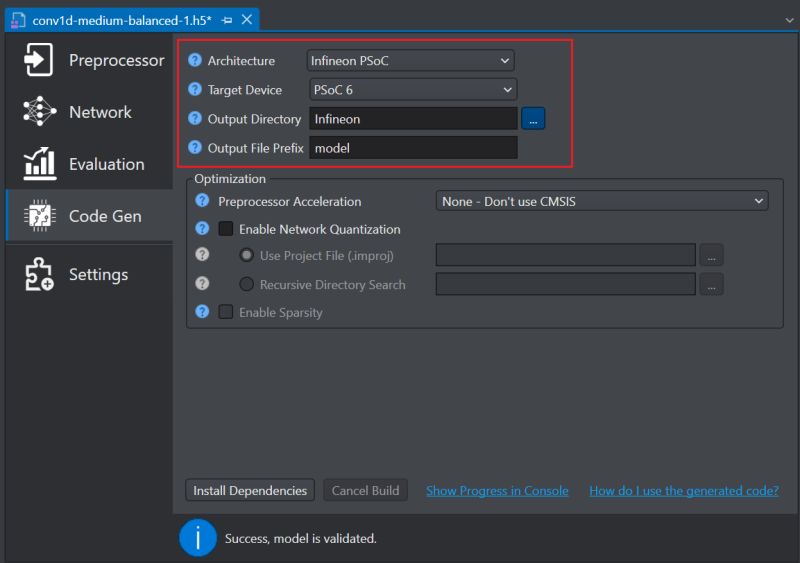Click the Output File Prefix field
The width and height of the screenshot is (800, 563).
click(413, 148)
